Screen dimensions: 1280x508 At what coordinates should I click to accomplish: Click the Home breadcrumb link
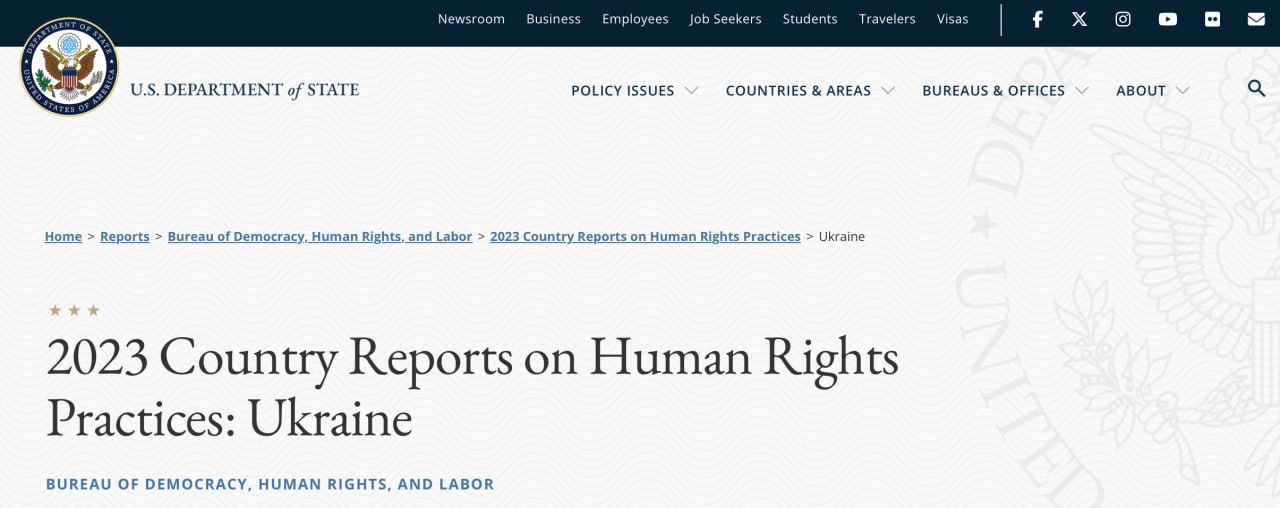[63, 237]
